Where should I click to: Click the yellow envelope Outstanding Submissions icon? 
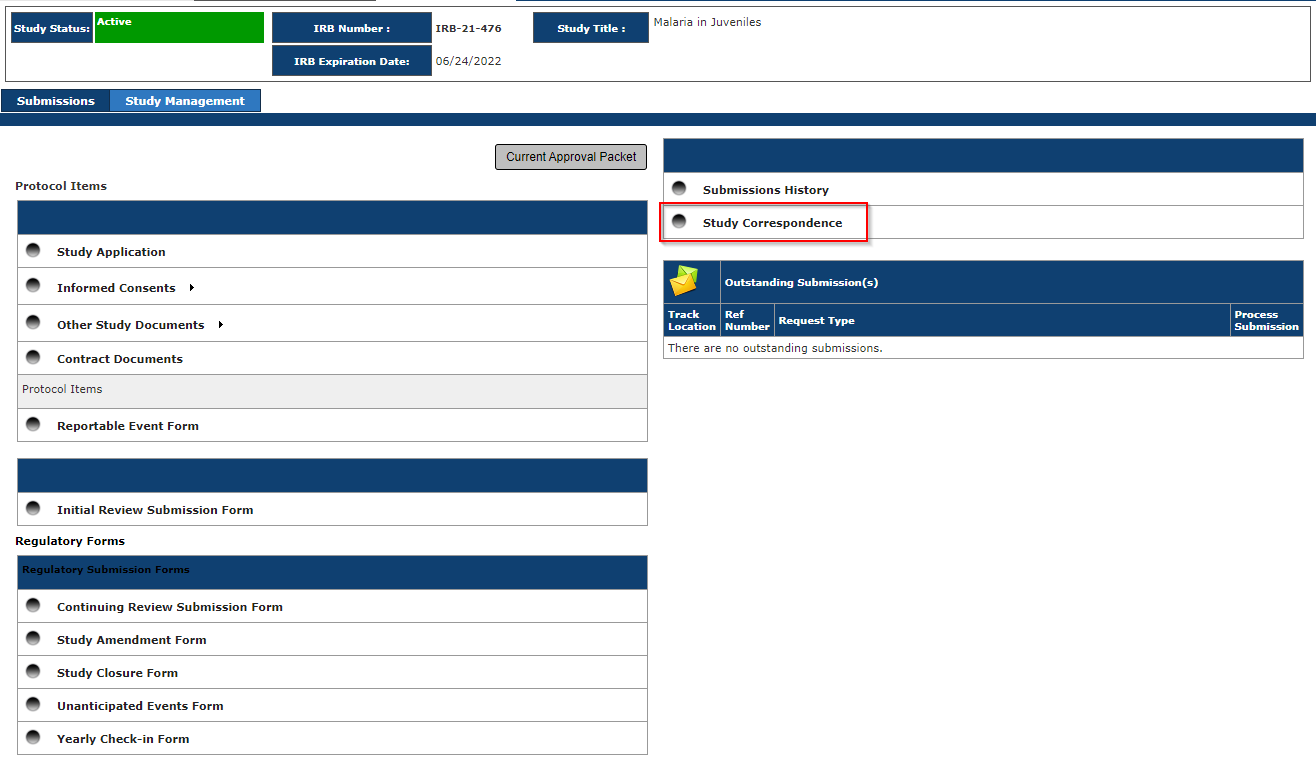point(684,282)
